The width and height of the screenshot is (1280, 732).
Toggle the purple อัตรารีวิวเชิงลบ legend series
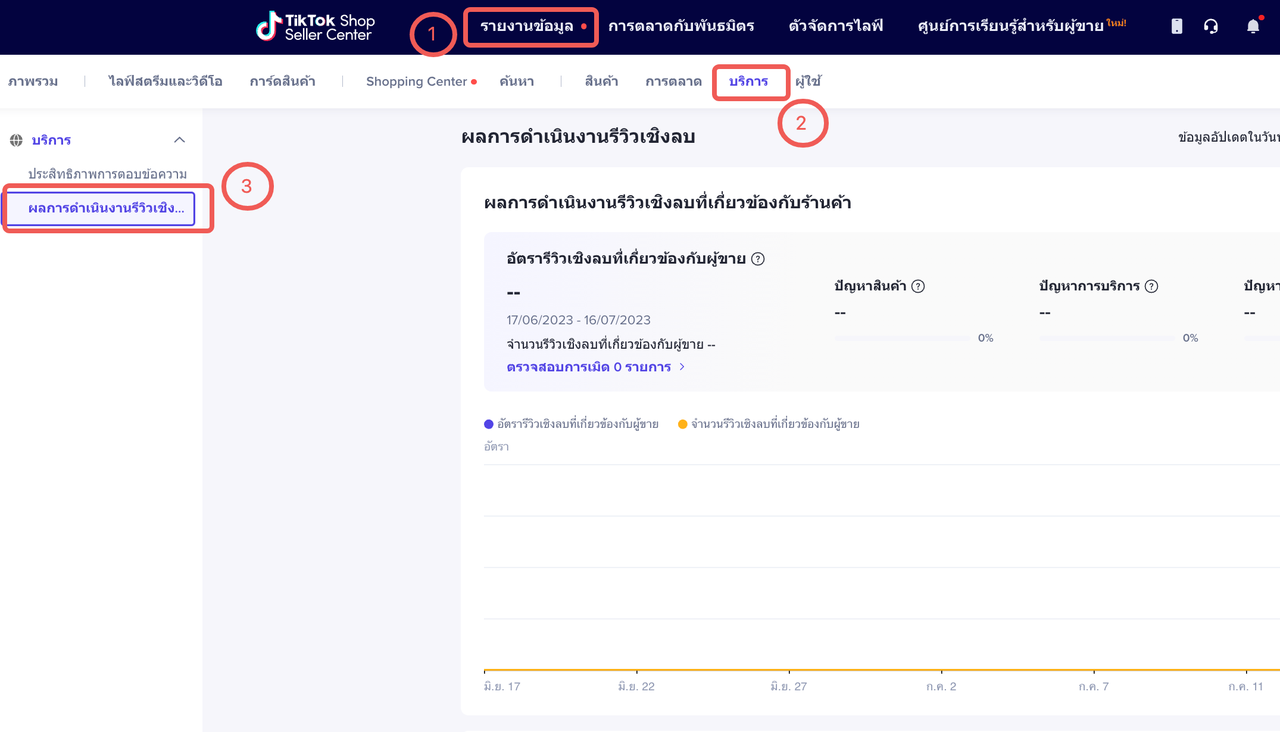pyautogui.click(x=571, y=424)
